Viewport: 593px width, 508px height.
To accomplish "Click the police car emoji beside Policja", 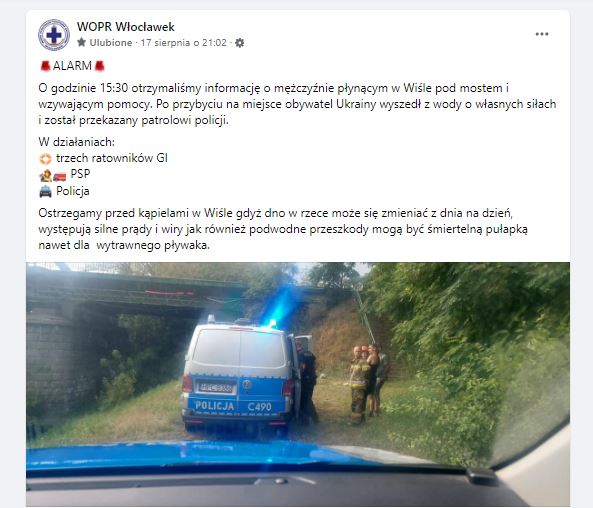I will point(45,191).
